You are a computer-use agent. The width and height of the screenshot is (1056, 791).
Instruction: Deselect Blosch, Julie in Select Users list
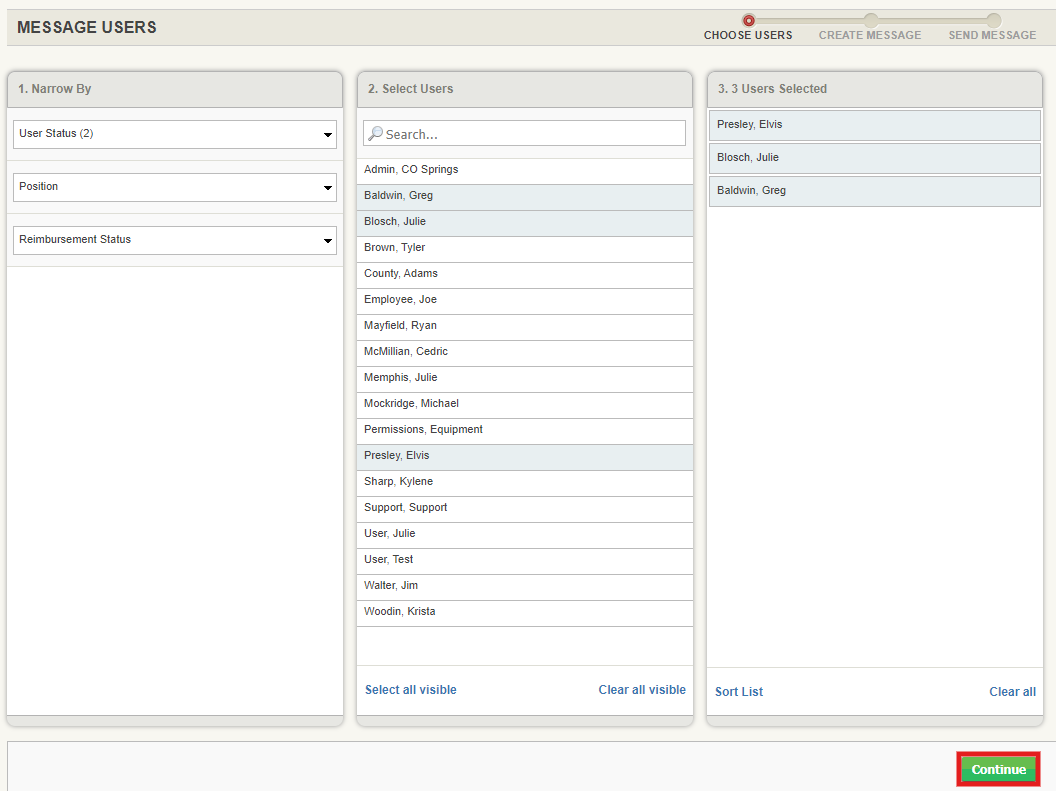click(x=525, y=221)
